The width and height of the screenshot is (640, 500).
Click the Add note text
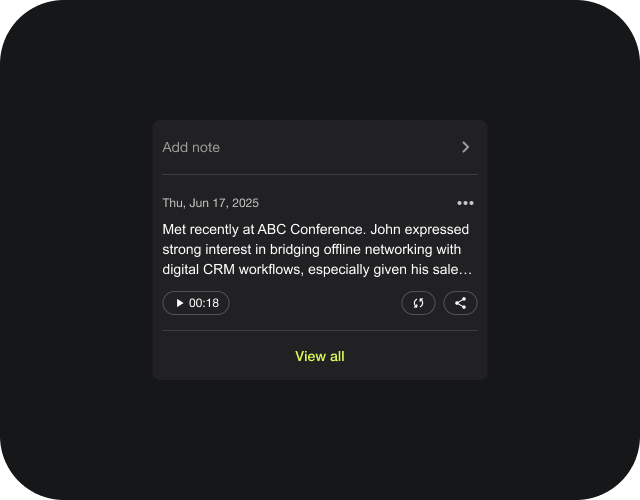coord(191,147)
